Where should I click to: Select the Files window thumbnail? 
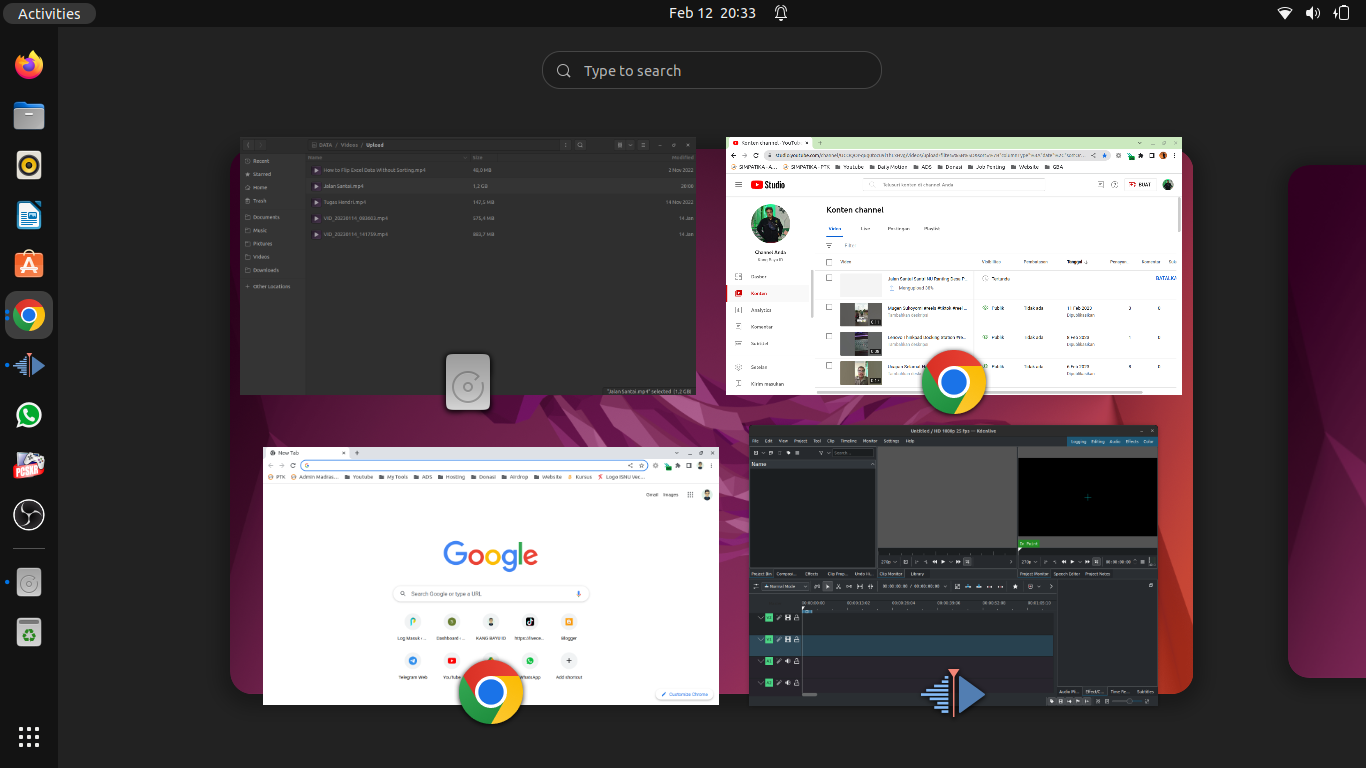click(x=468, y=266)
